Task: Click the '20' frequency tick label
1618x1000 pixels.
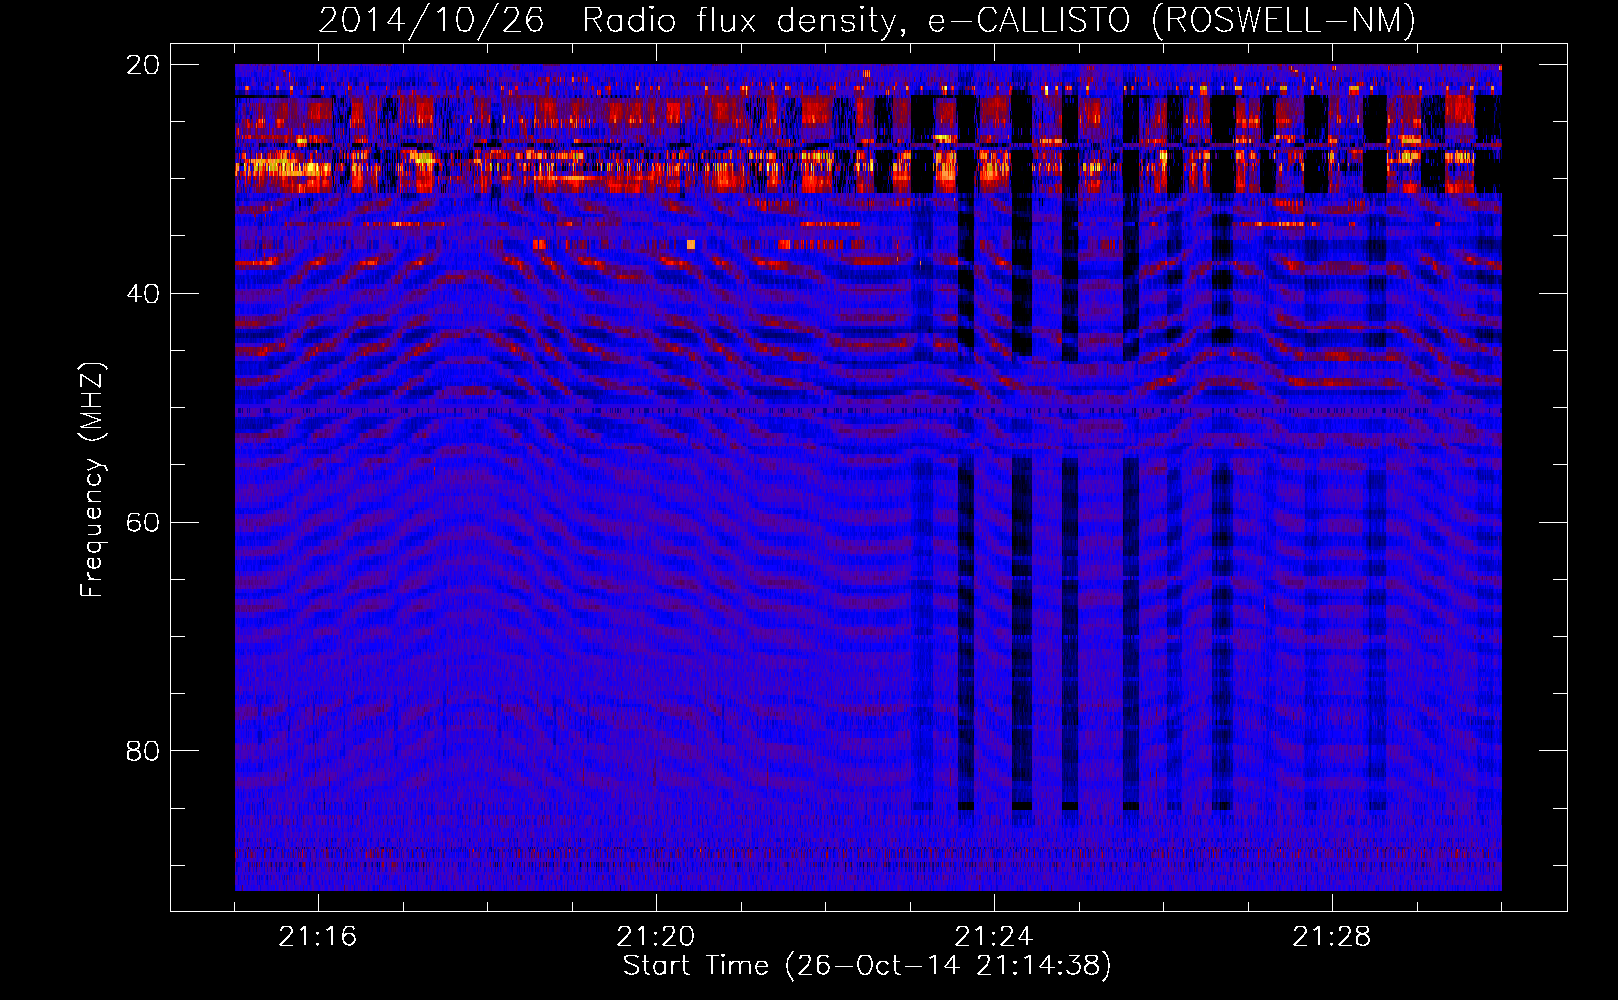Action: [x=143, y=65]
